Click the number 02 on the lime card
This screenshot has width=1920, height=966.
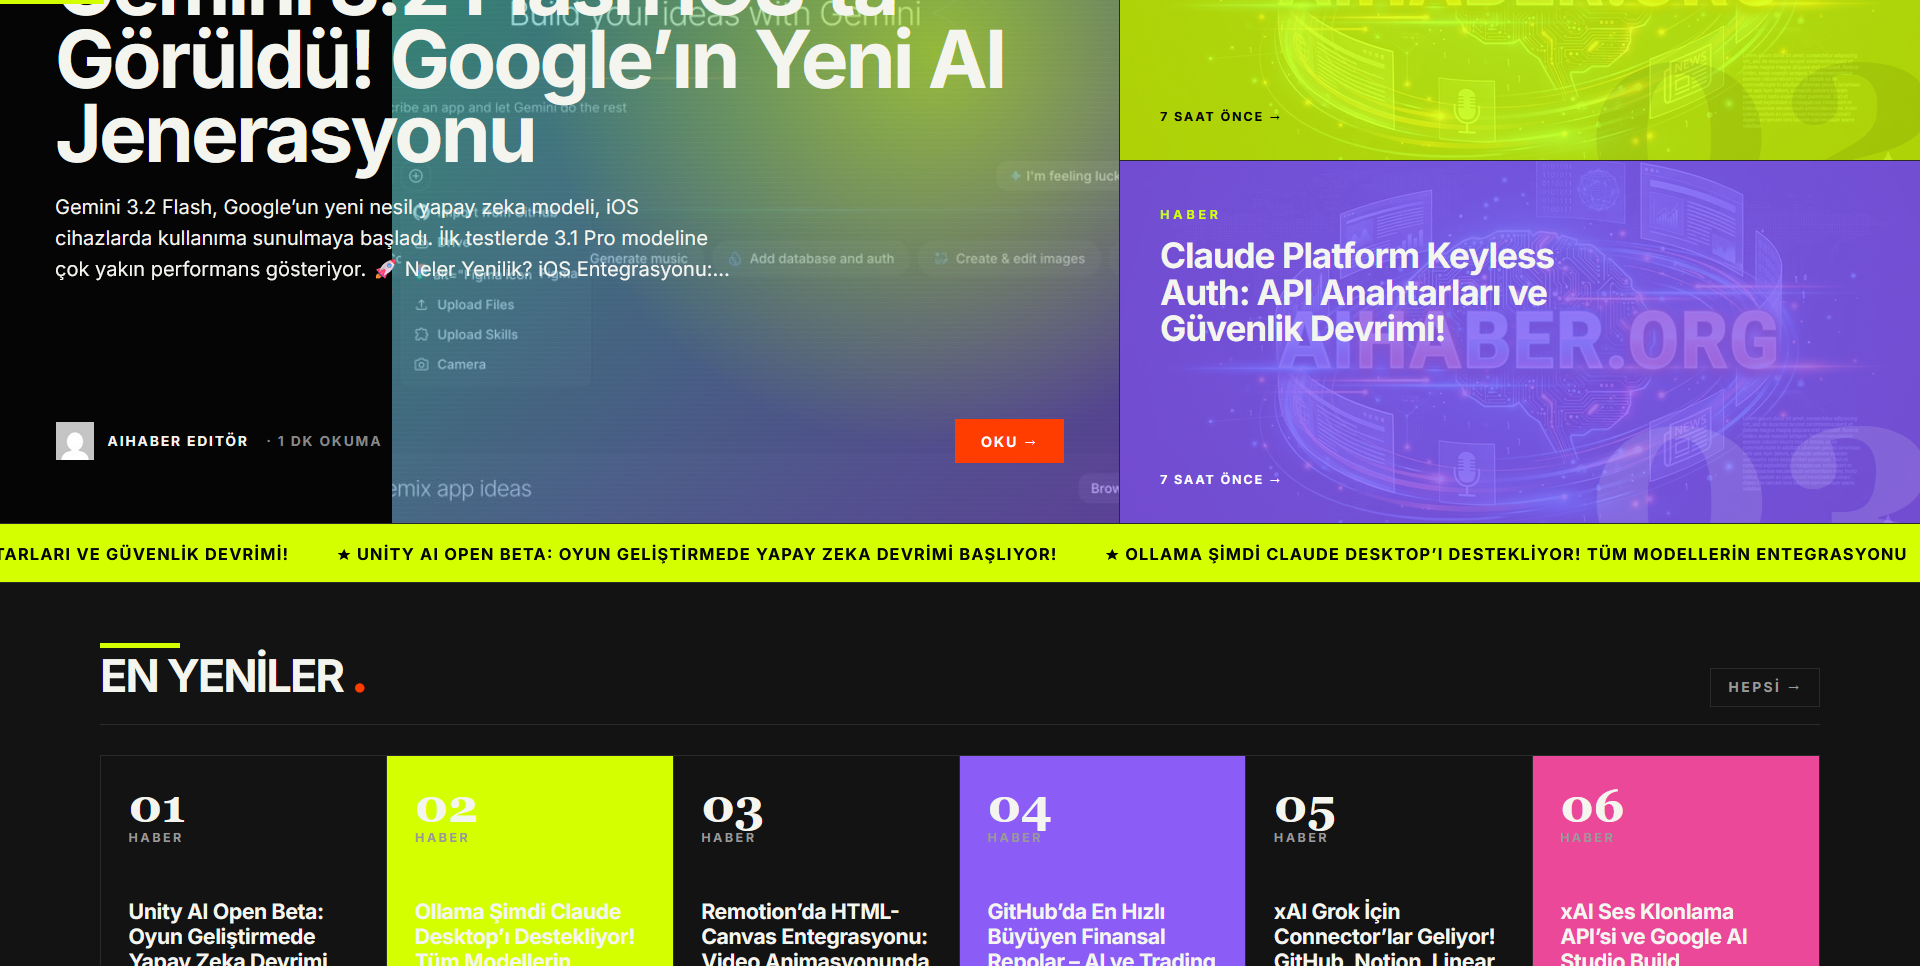pos(446,809)
